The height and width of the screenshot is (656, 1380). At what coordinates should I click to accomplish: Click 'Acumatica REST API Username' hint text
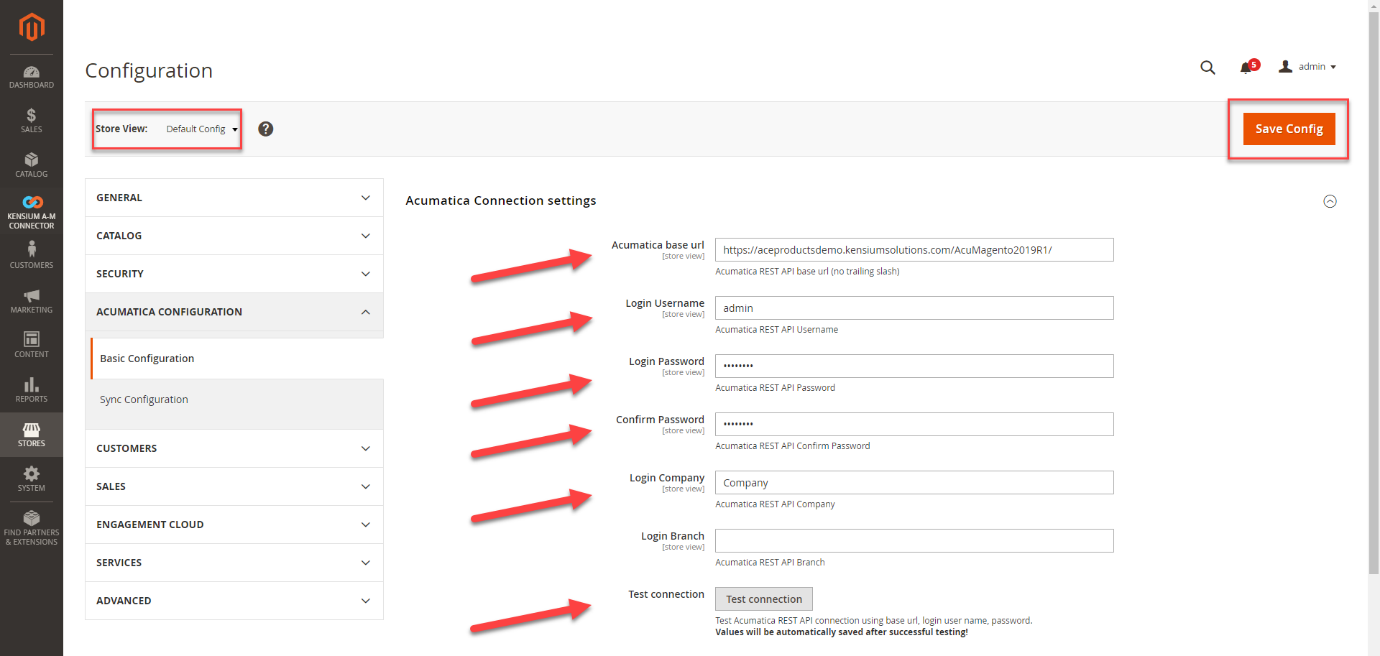777,330
